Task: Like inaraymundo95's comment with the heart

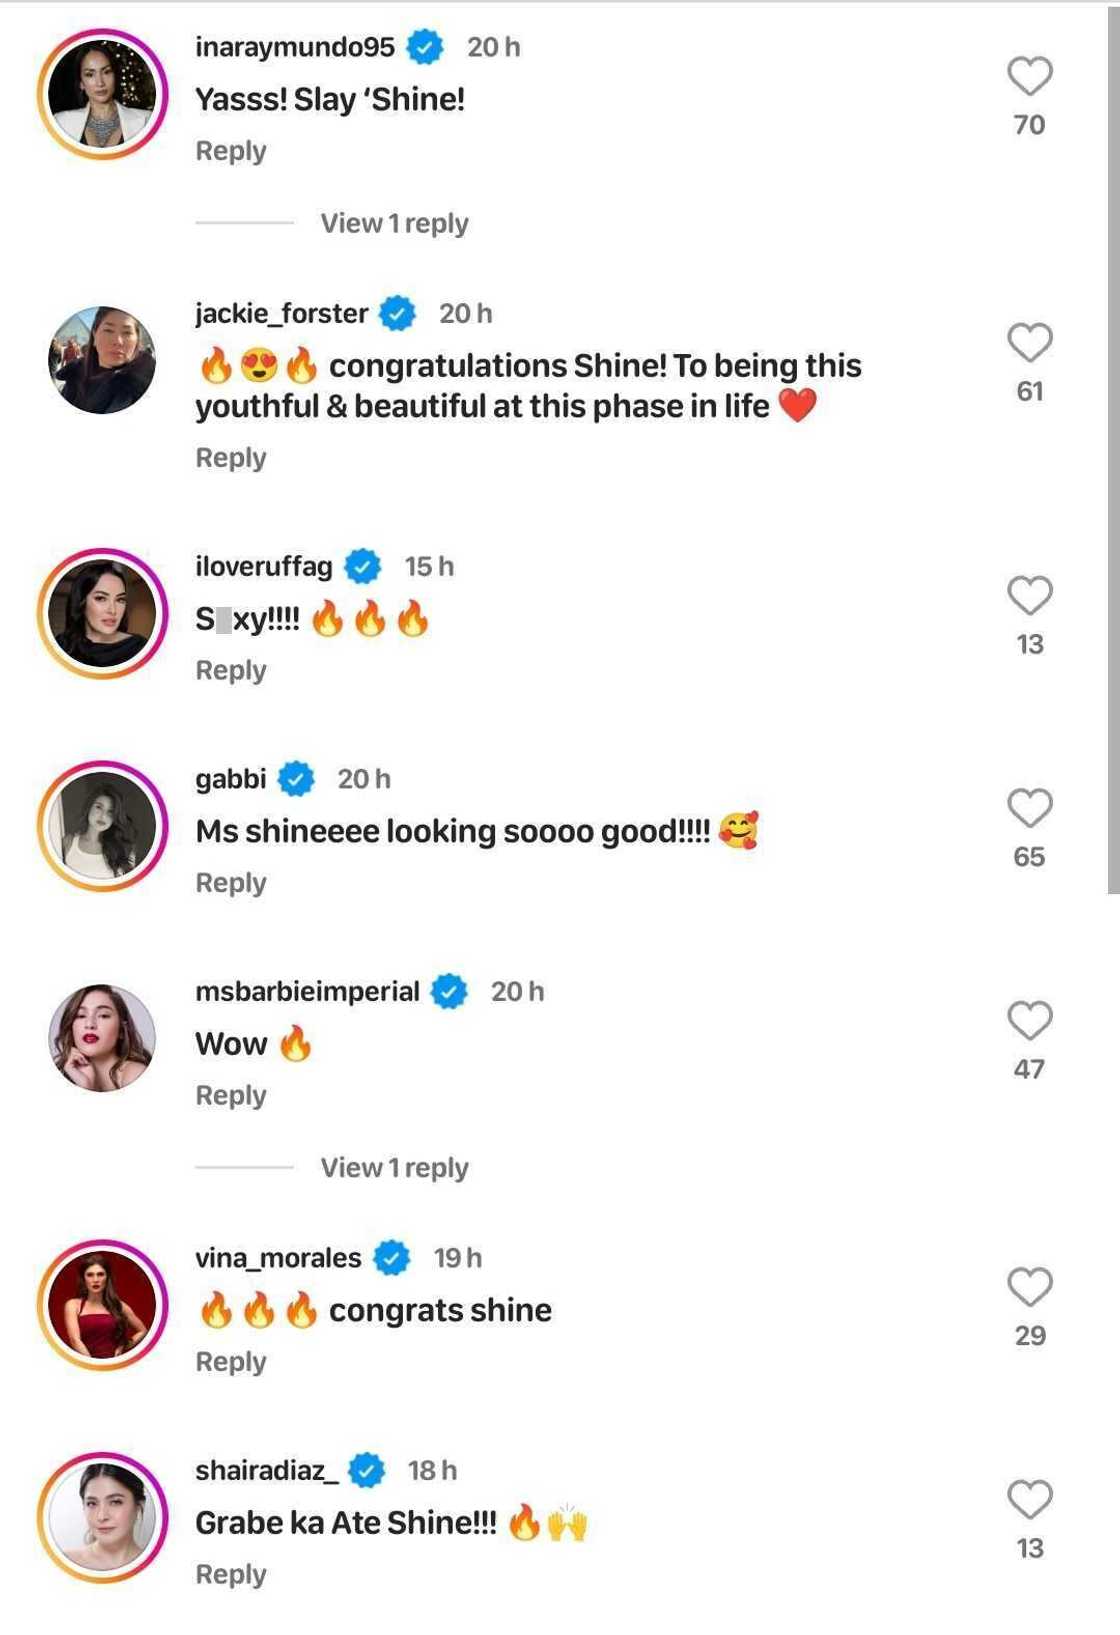Action: (x=1029, y=76)
